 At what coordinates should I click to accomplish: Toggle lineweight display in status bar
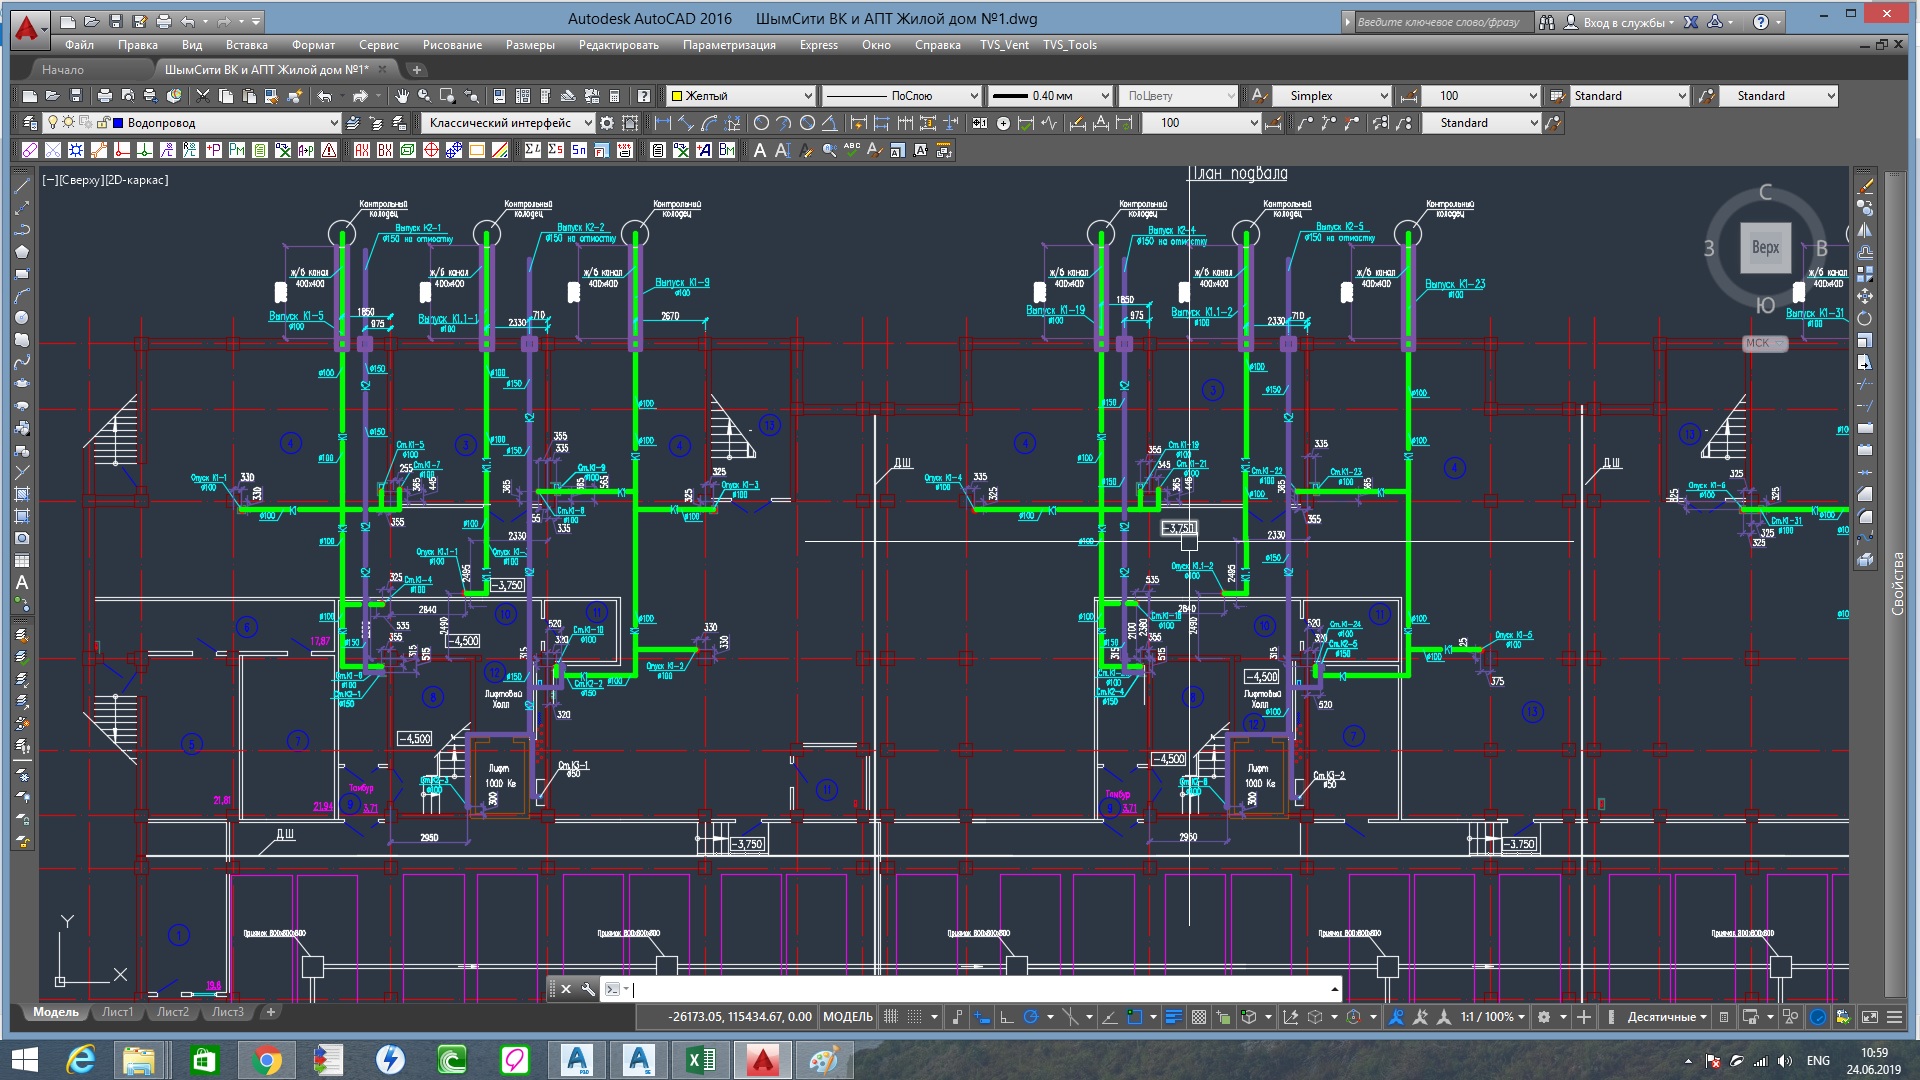coord(1173,1017)
